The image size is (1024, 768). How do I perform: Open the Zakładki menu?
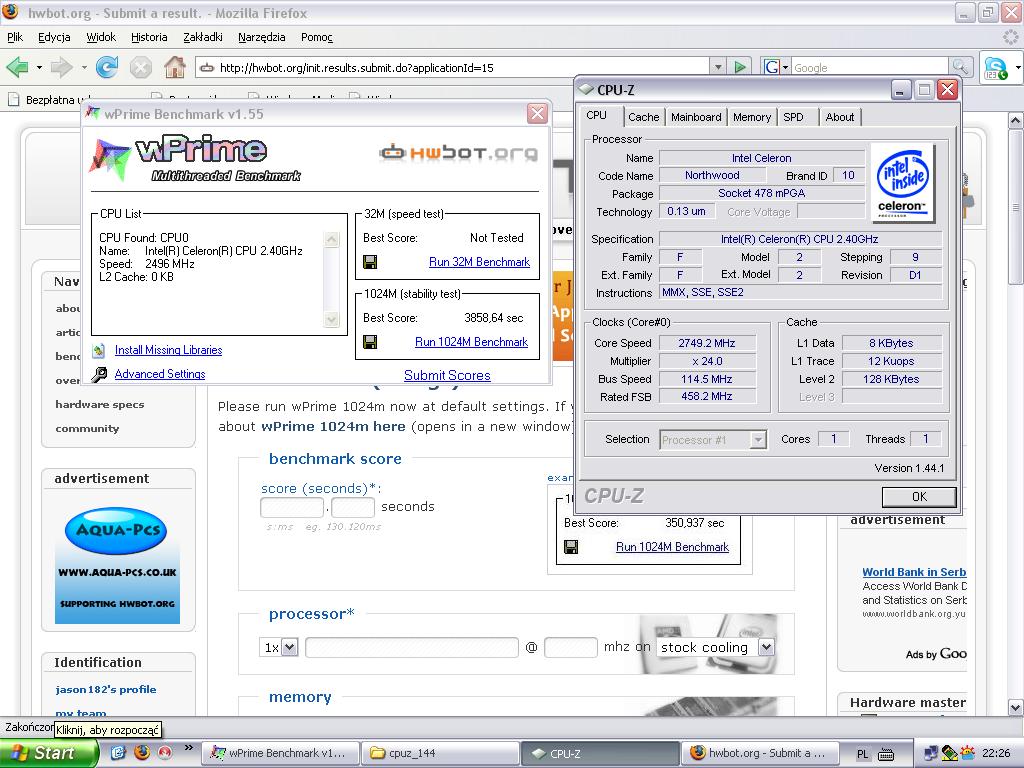tap(203, 37)
